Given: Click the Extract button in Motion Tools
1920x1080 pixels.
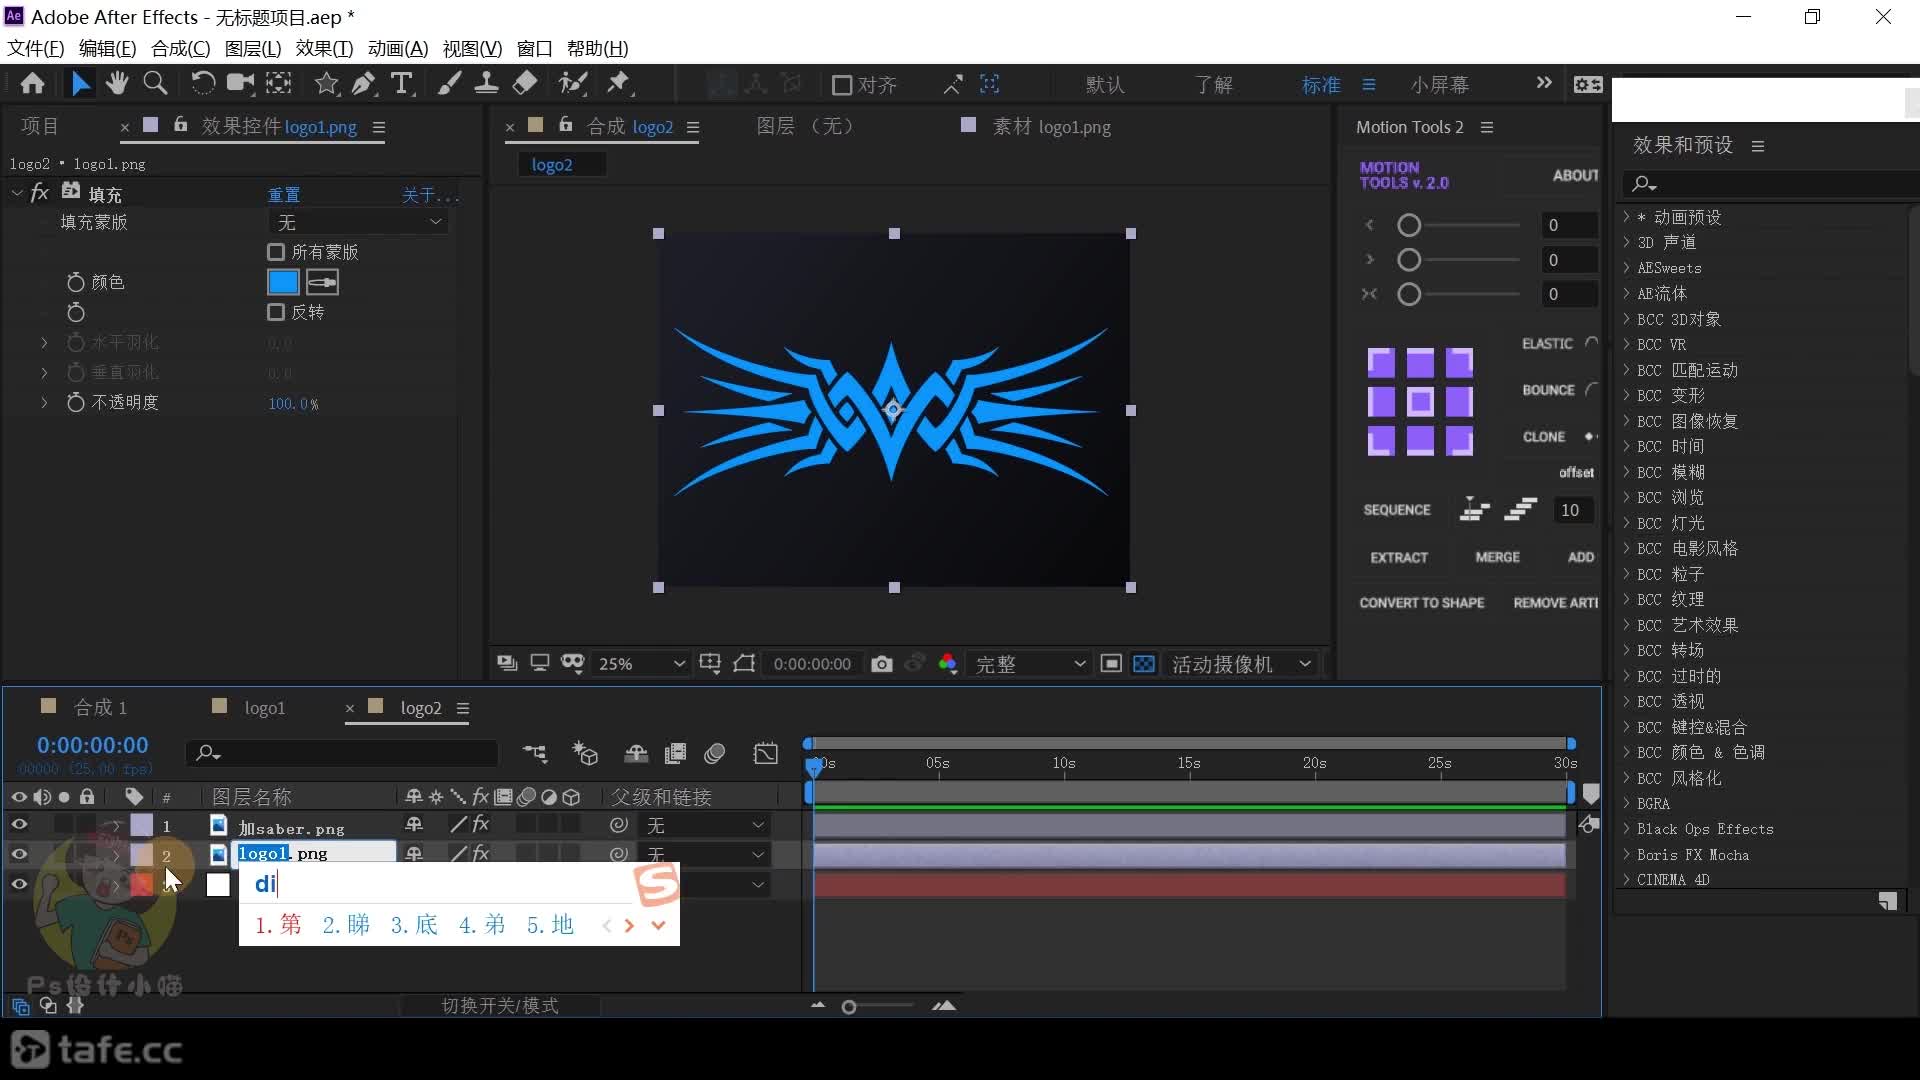Looking at the screenshot, I should click(1398, 555).
